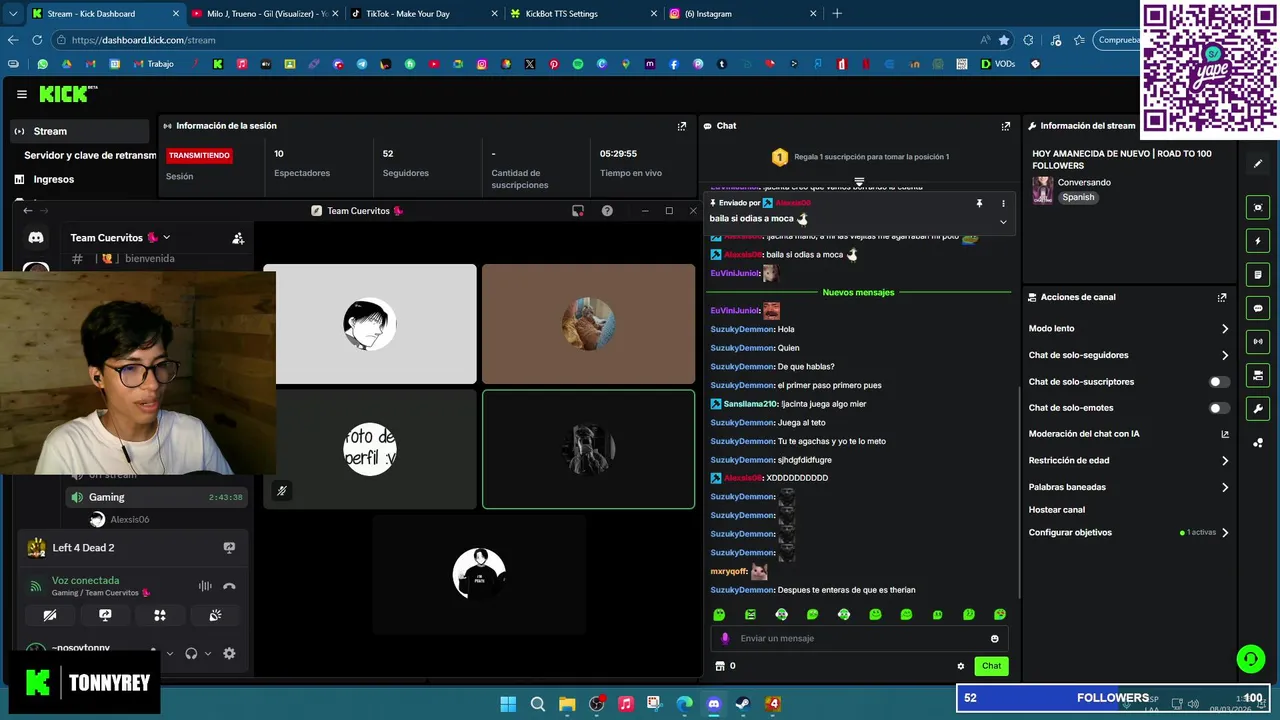Screen dimensions: 1280x720
Task: Open Discord user settings gear
Action: pyautogui.click(x=229, y=654)
